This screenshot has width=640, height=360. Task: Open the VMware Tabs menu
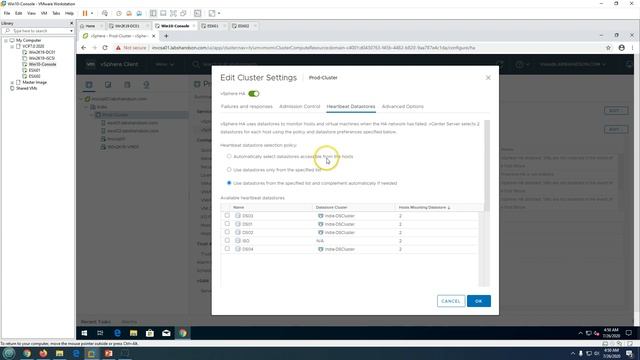pos(56,13)
